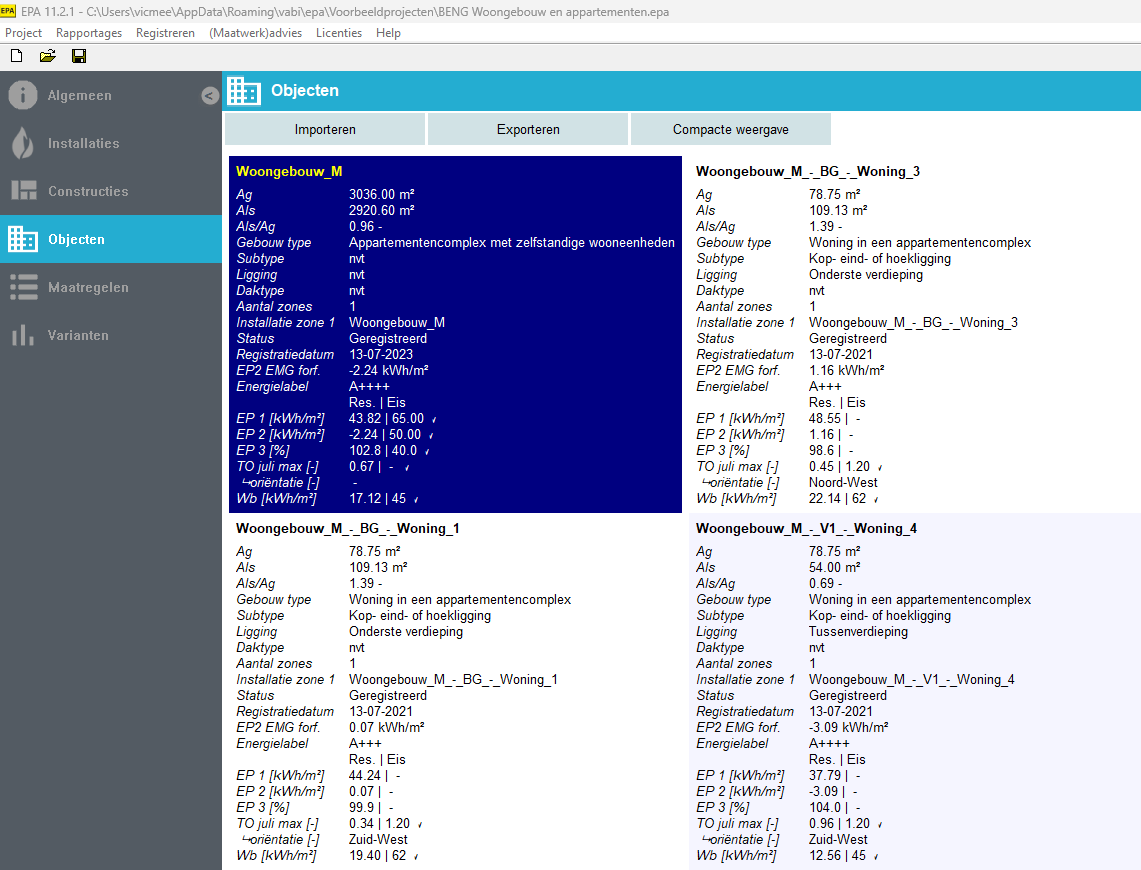Open the Rapportages menu
1141x870 pixels.
point(89,33)
